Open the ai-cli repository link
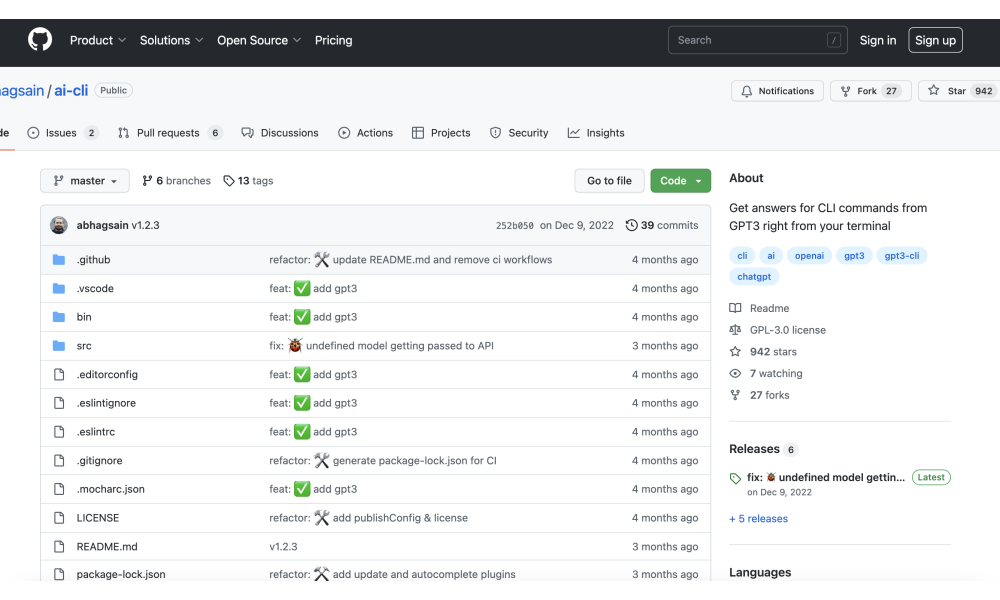1000x600 pixels. (71, 91)
